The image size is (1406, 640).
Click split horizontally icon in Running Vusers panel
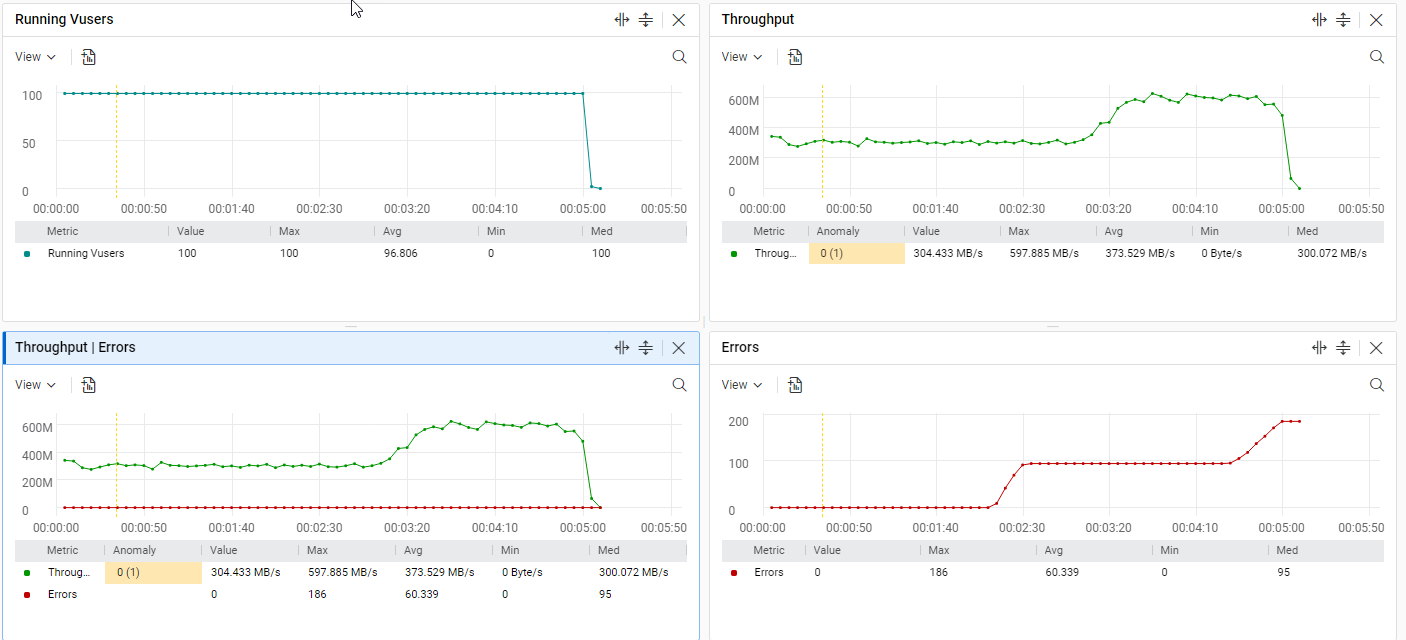pyautogui.click(x=646, y=20)
